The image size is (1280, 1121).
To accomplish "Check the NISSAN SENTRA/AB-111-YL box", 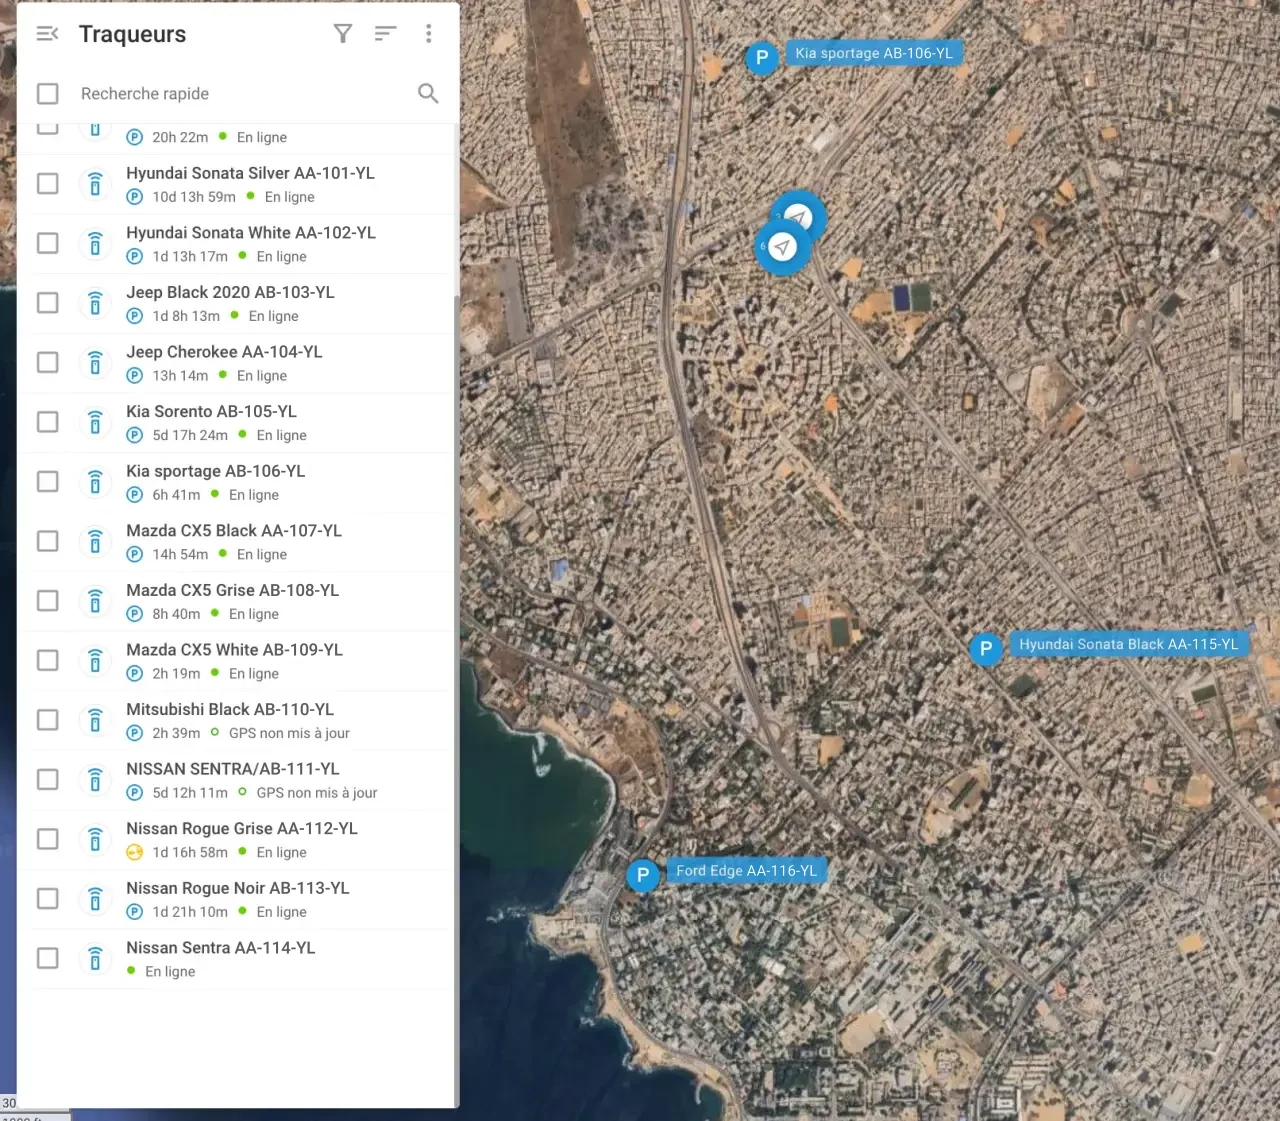I will click(x=47, y=779).
